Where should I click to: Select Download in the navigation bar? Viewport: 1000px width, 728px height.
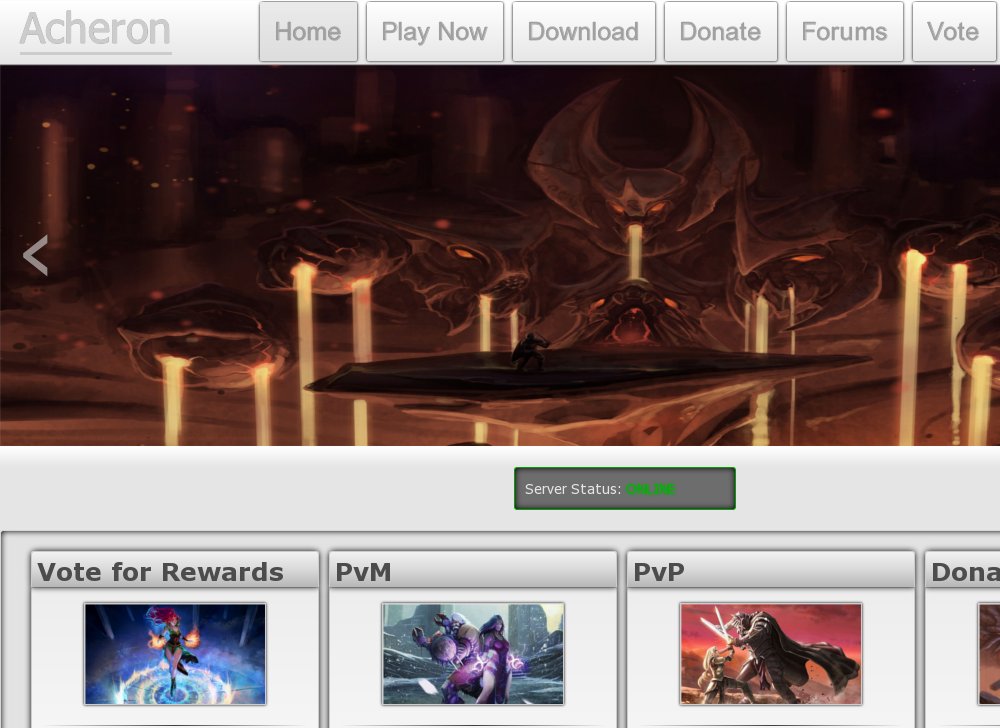click(x=583, y=32)
